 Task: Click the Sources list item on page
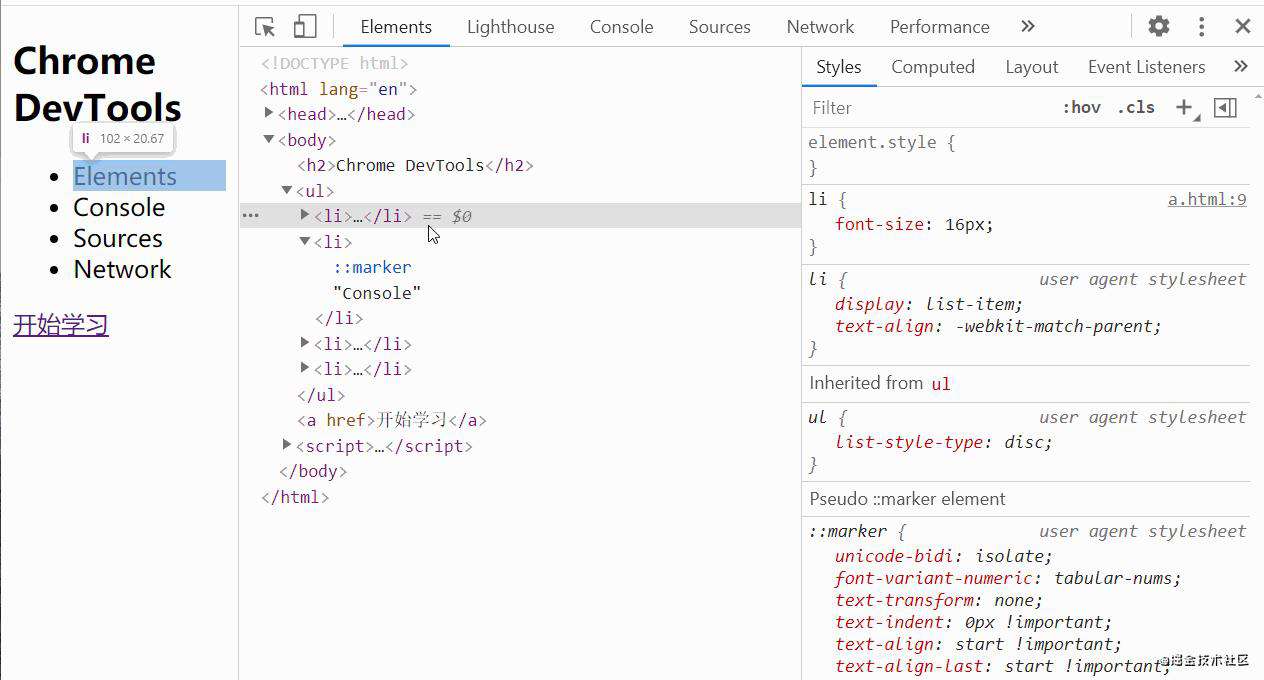pyautogui.click(x=118, y=238)
